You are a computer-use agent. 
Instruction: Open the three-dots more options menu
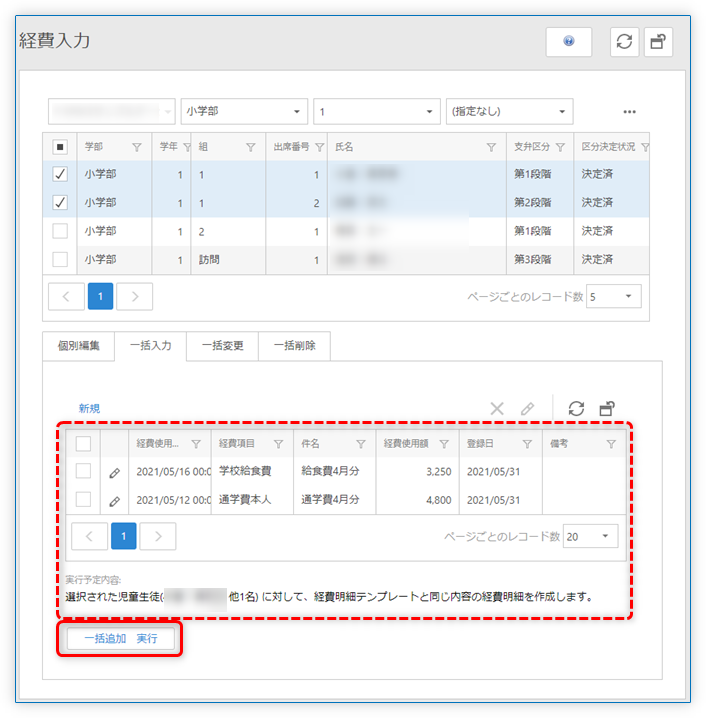click(629, 112)
